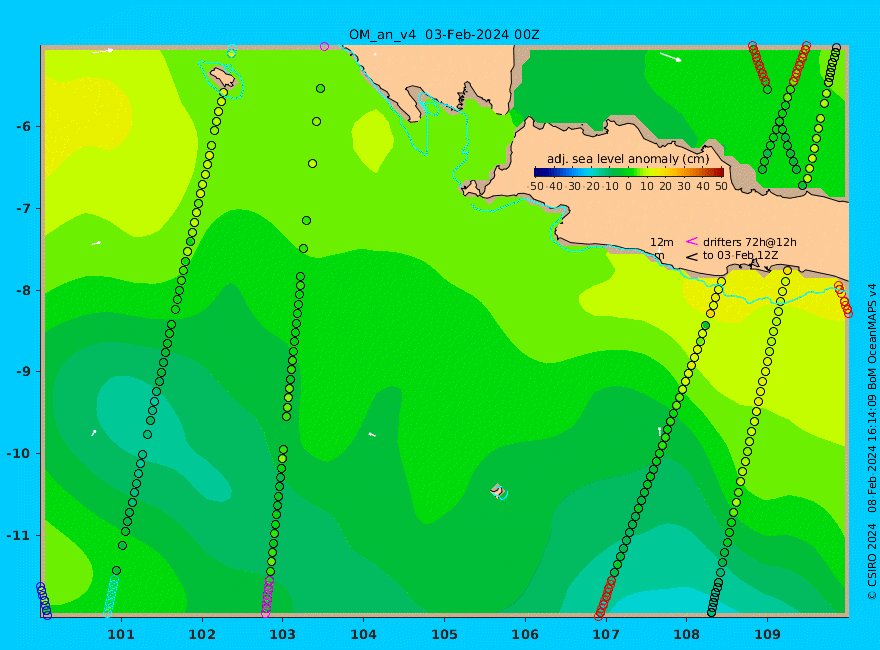The height and width of the screenshot is (650, 880).
Task: Click the blue circle cluster at bottom-left corner
Action: coord(44,601)
